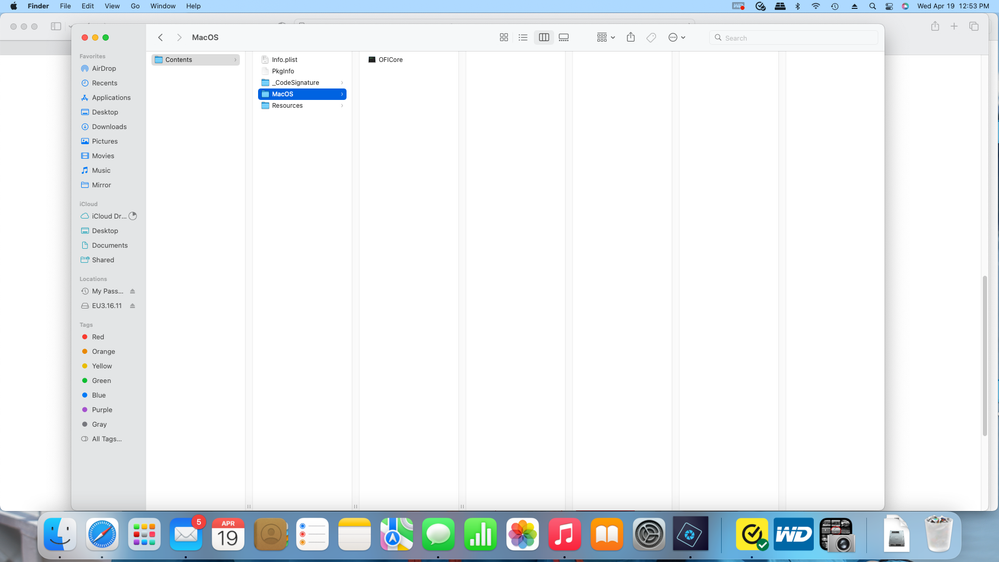
Task: Filter by Purple tag
Action: point(101,410)
